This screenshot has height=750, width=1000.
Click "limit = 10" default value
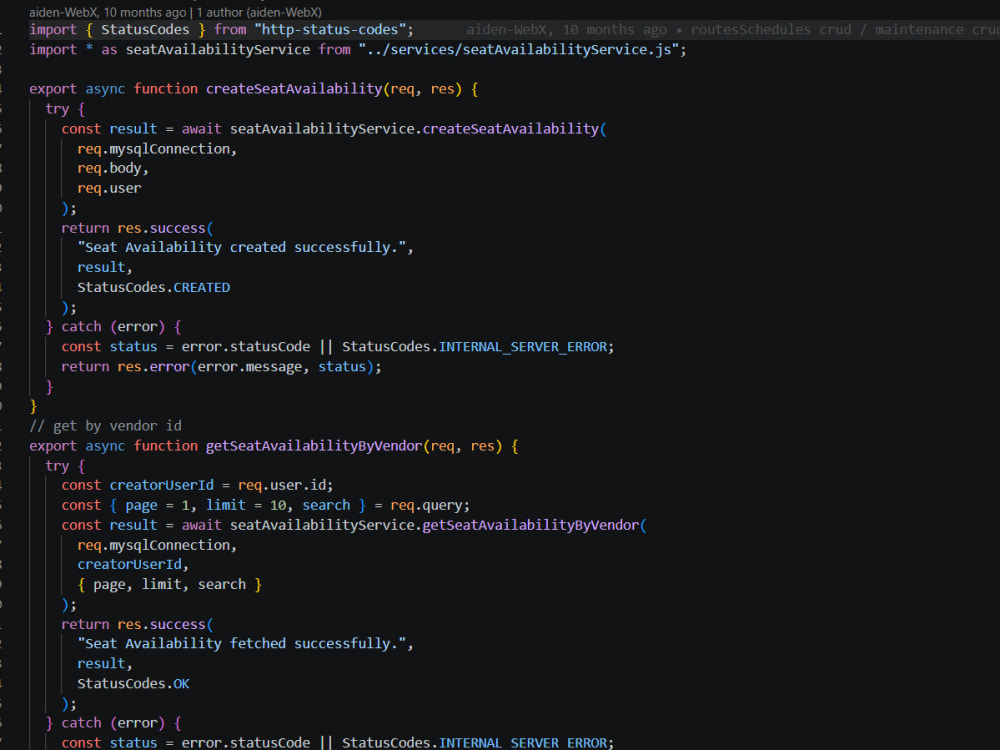246,505
